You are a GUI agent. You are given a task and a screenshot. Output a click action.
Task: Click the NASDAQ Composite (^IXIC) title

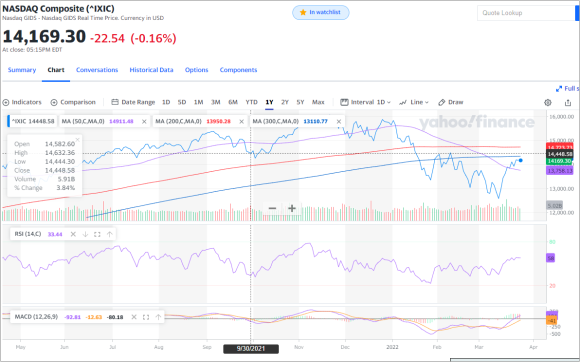coord(58,8)
